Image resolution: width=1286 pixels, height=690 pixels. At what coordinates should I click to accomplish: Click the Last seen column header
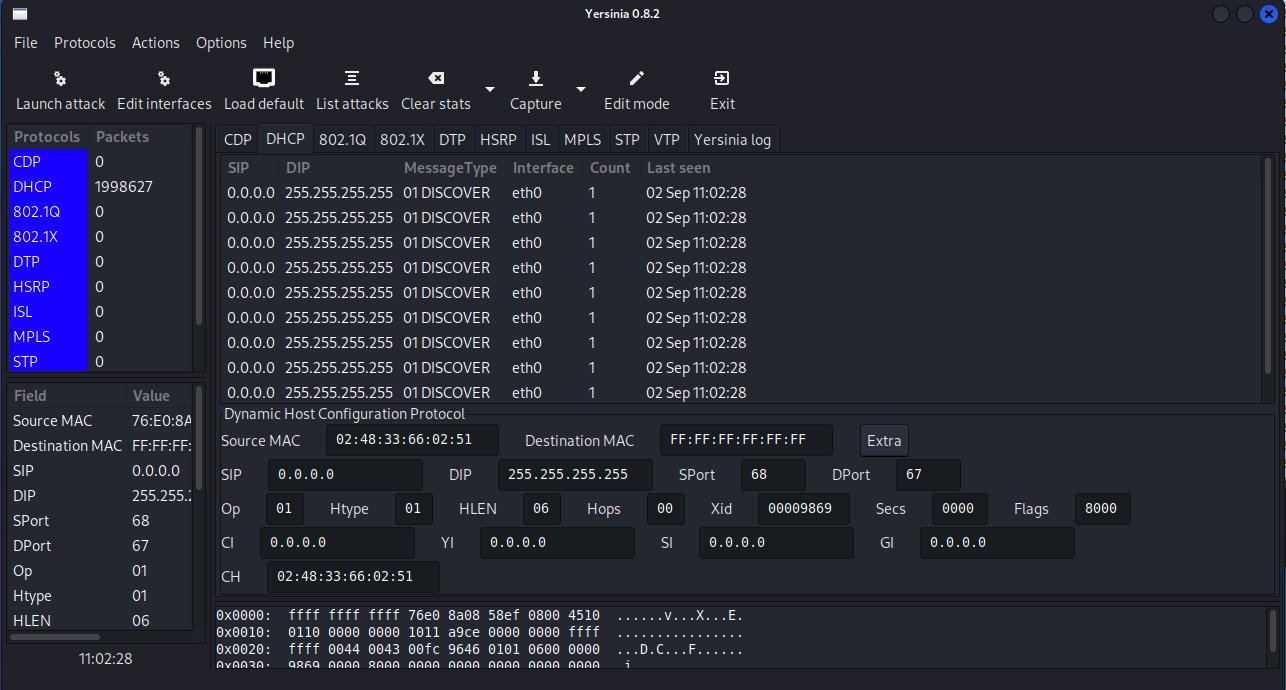tap(678, 168)
